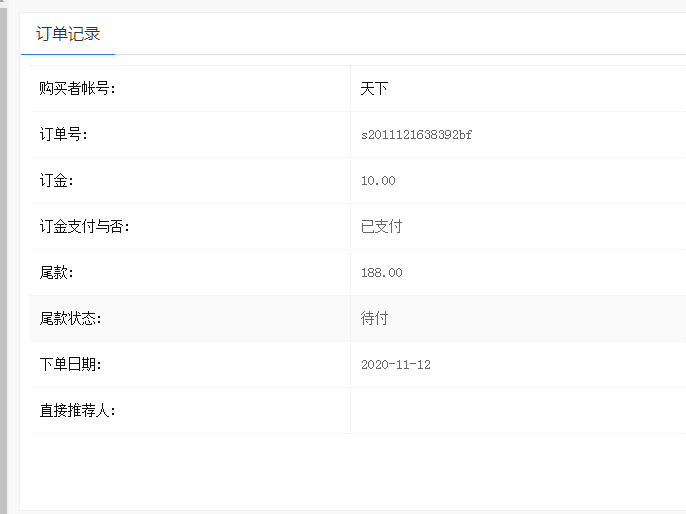
Task: Click the 订金支付与否 field label
Action: [x=85, y=227]
